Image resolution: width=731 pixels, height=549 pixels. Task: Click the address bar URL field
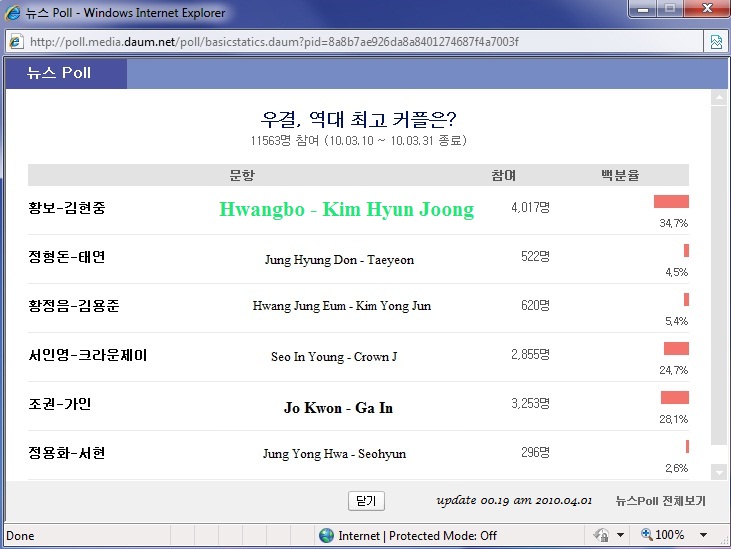(354, 42)
